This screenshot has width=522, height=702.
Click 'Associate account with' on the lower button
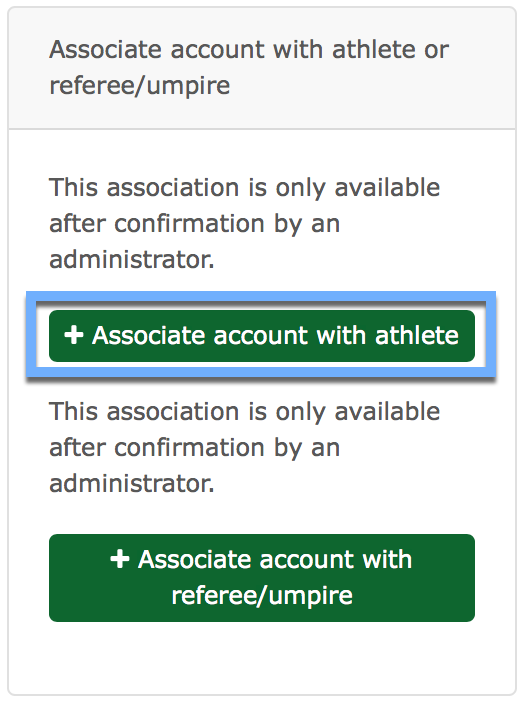(275, 559)
